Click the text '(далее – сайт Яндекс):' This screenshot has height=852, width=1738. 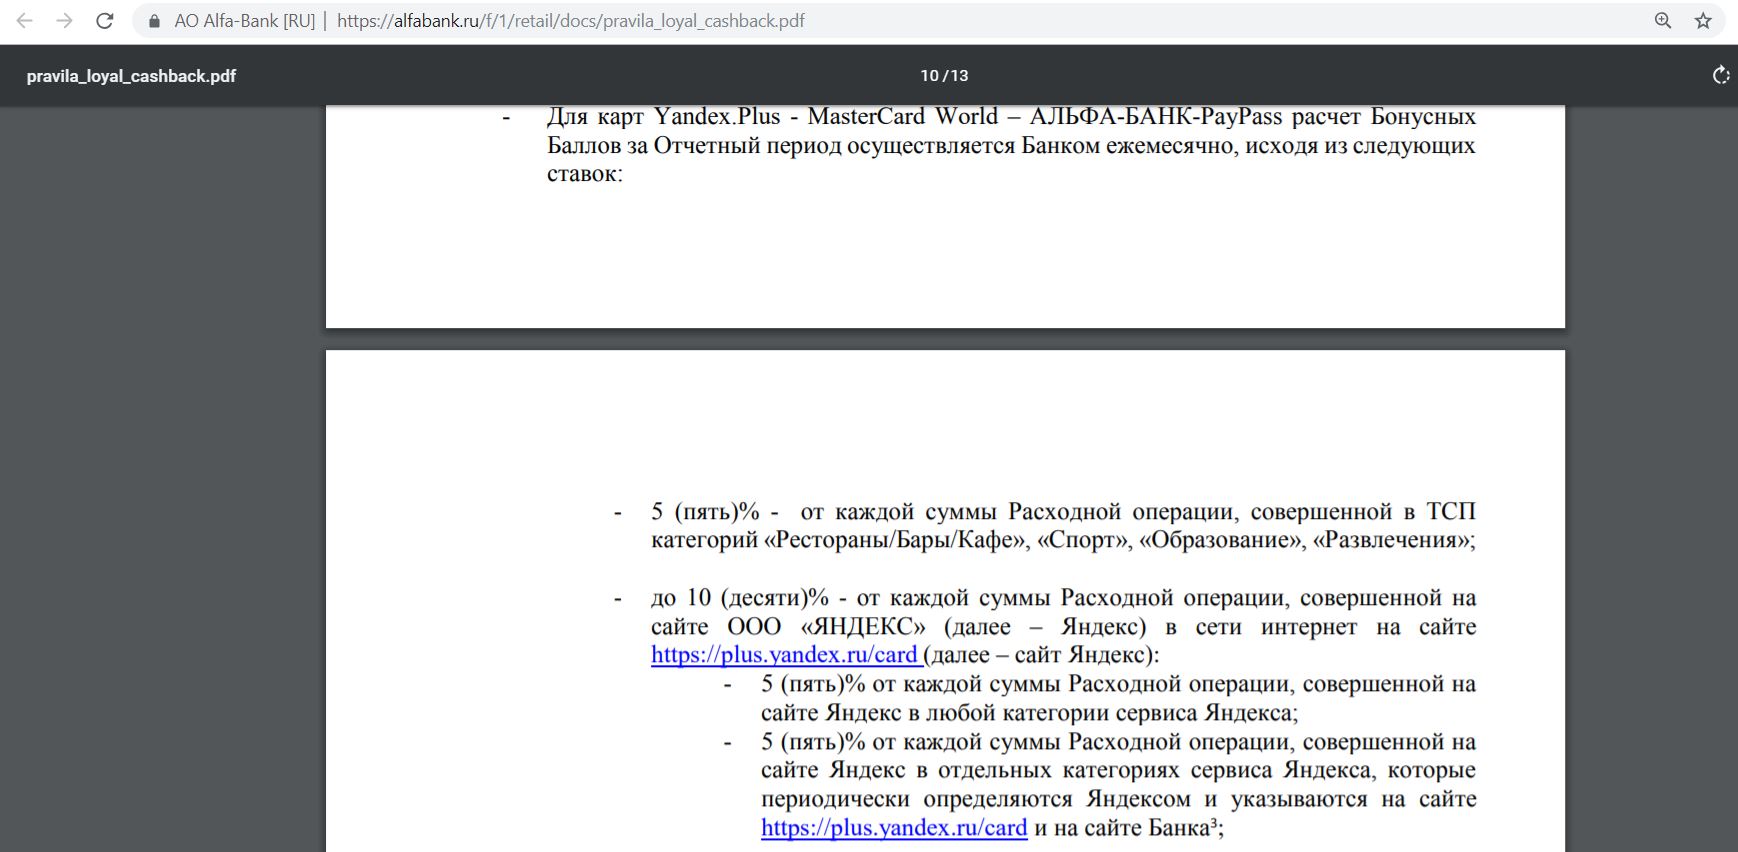[x=1041, y=655]
